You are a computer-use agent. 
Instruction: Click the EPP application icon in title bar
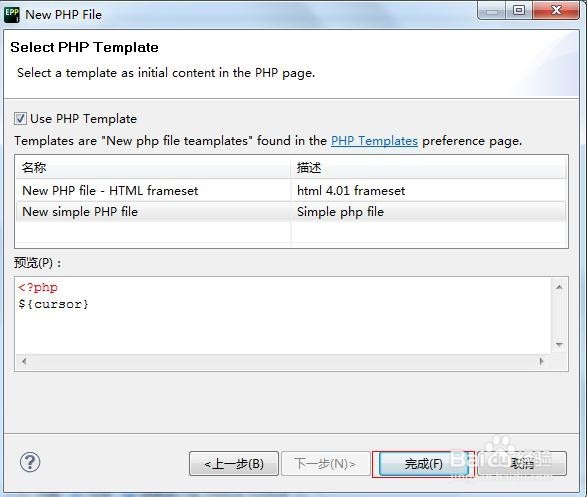tap(12, 15)
